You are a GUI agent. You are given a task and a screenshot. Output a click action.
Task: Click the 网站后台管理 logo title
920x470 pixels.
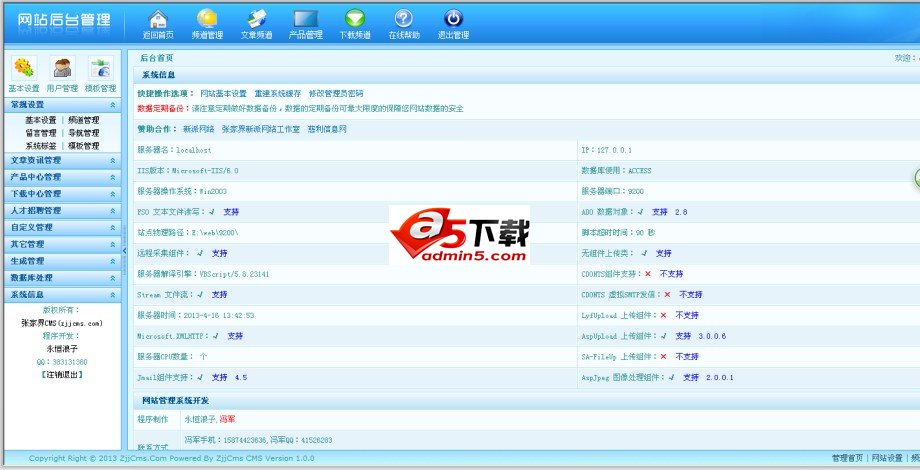[64, 20]
